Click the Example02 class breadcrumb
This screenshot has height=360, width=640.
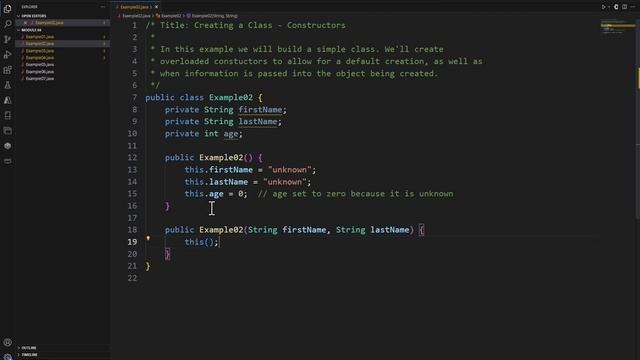tap(171, 16)
